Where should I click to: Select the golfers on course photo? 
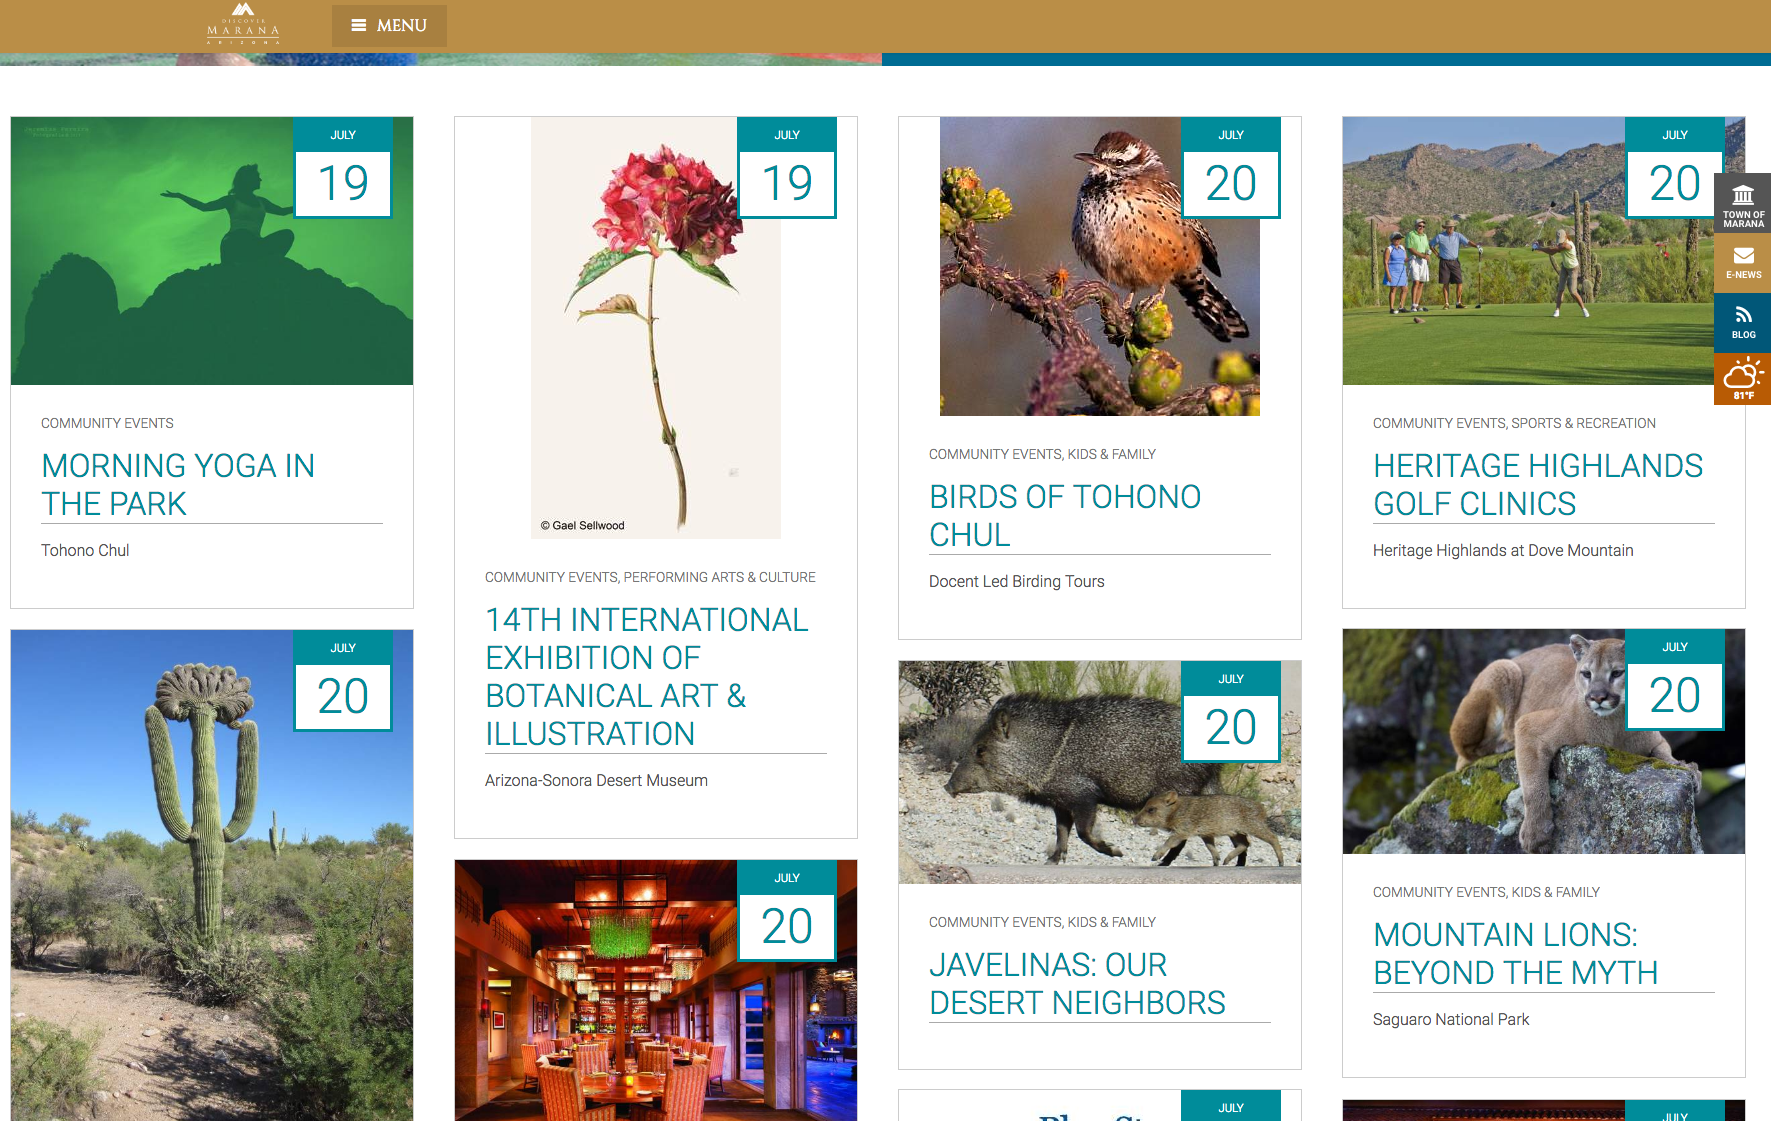[1544, 251]
